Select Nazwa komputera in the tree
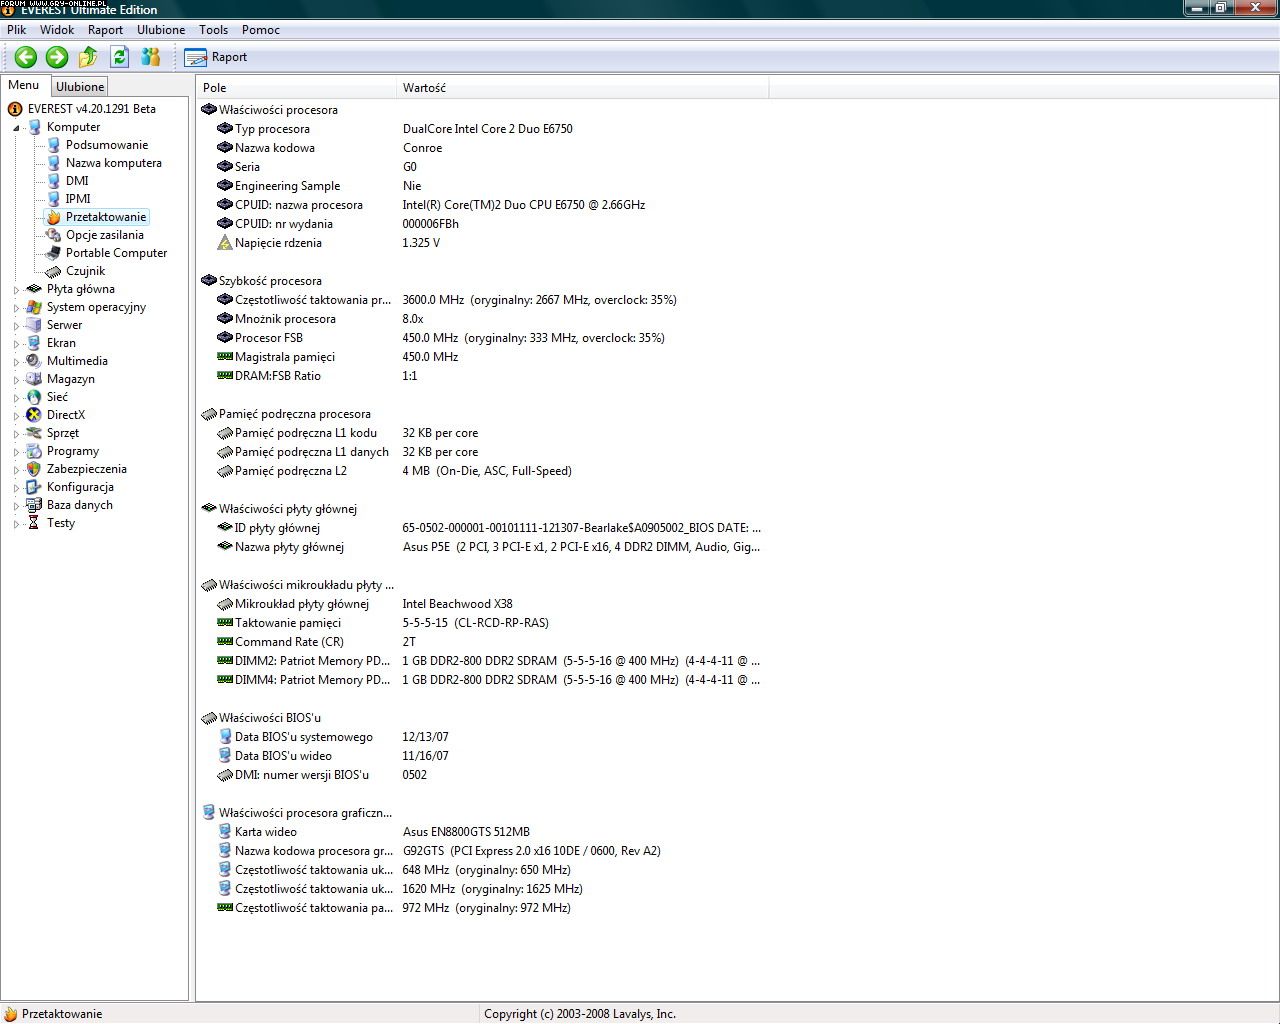Image resolution: width=1280 pixels, height=1024 pixels. [x=113, y=163]
